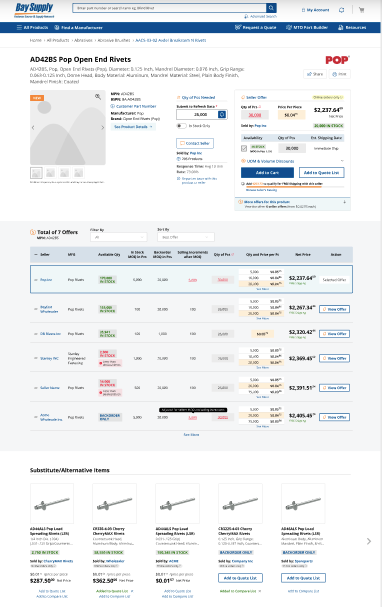The height and width of the screenshot is (607, 382).
Task: Collapse the Pop Inc offer row
Action: (36, 279)
